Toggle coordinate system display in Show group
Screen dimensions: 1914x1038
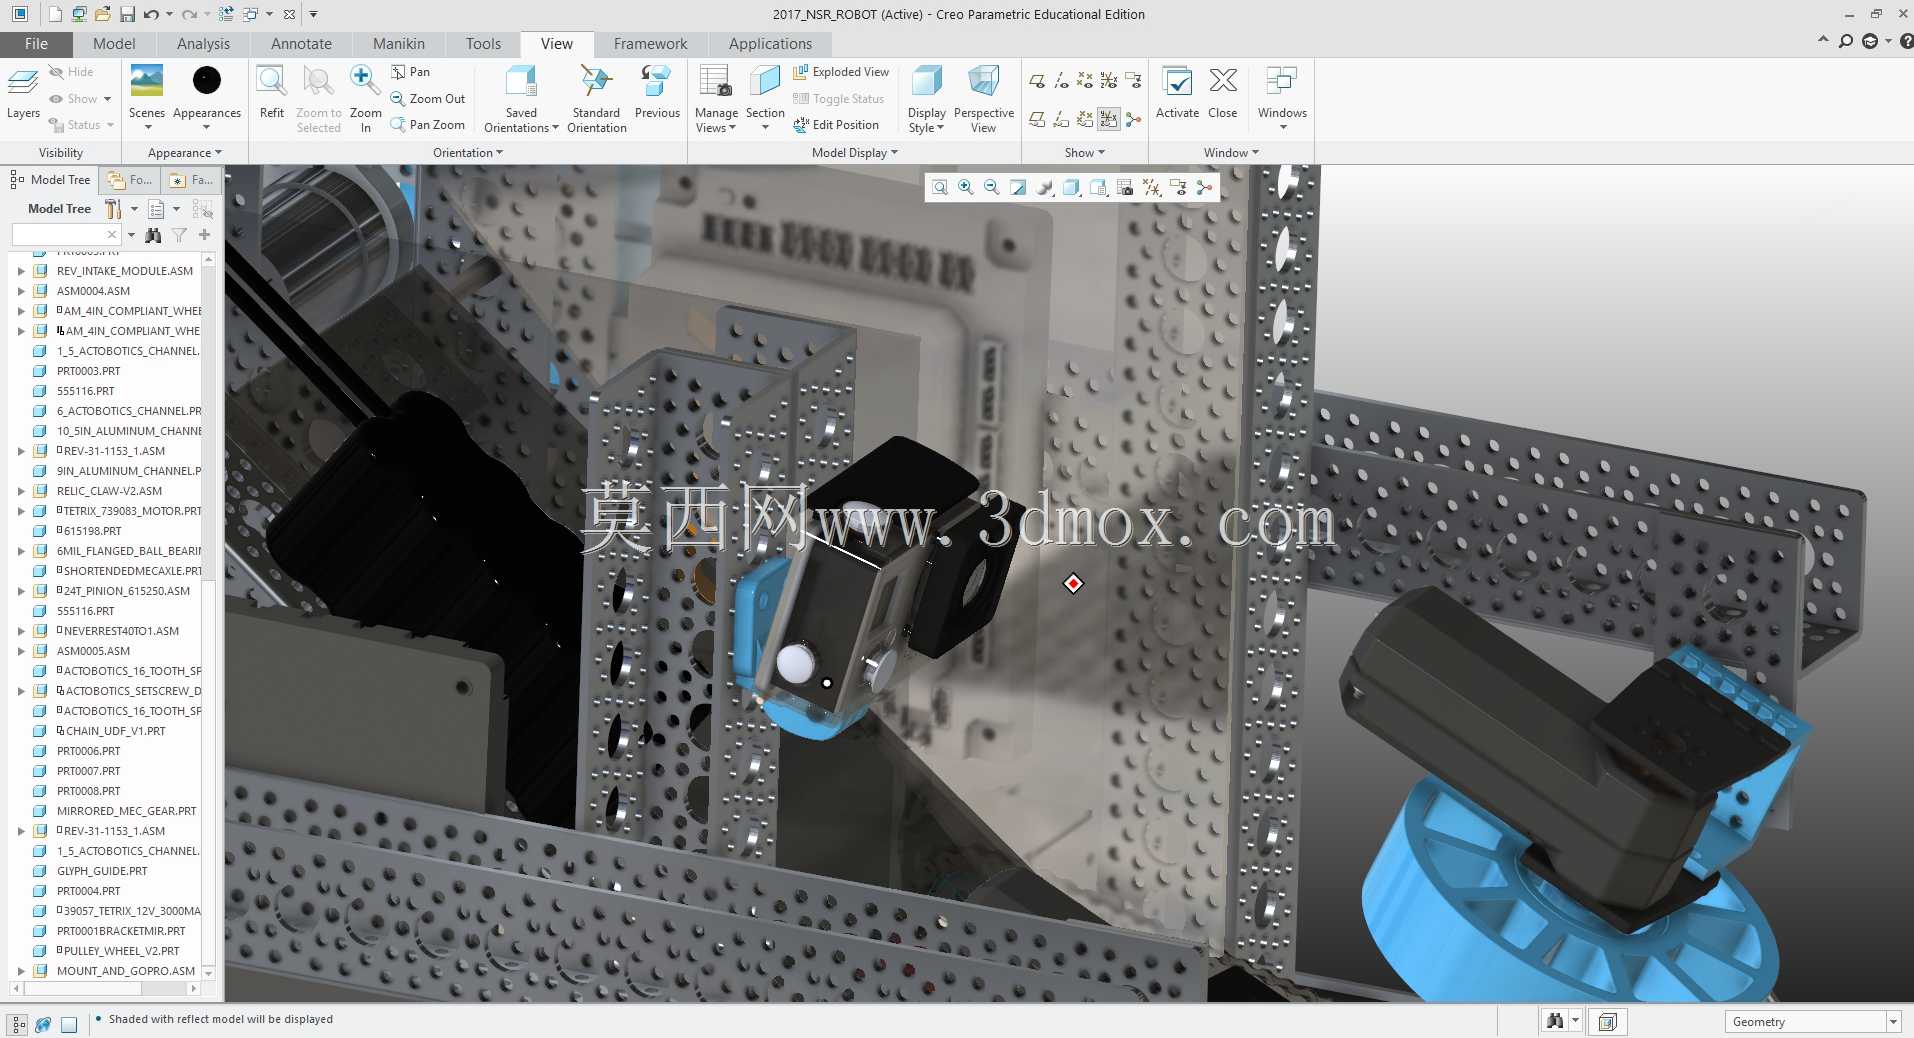point(1109,80)
